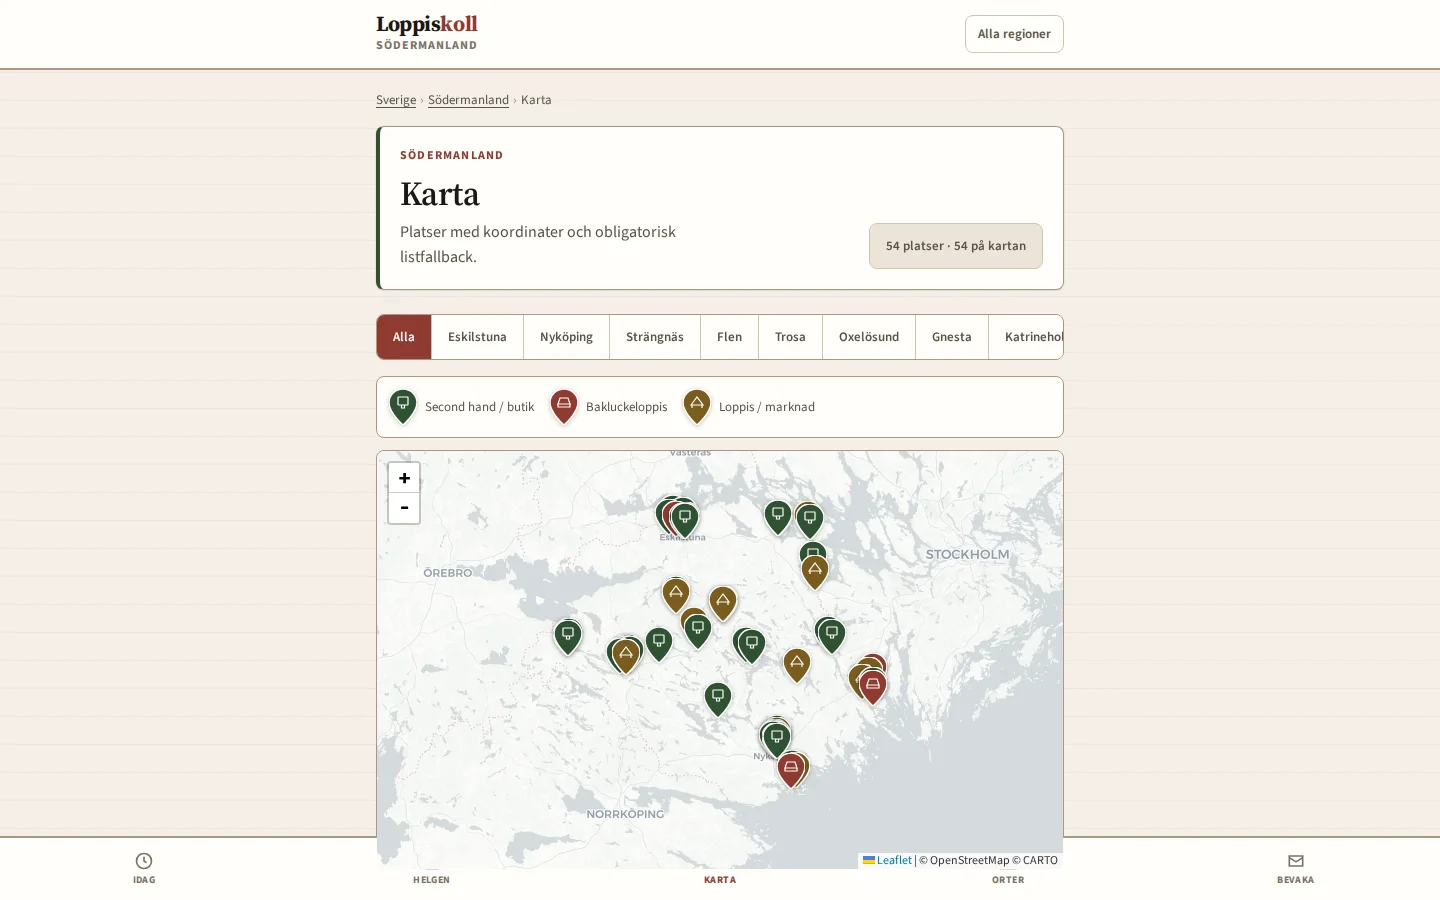Image resolution: width=1440 pixels, height=900 pixels.
Task: Choose the Trosa filter tab
Action: (x=790, y=337)
